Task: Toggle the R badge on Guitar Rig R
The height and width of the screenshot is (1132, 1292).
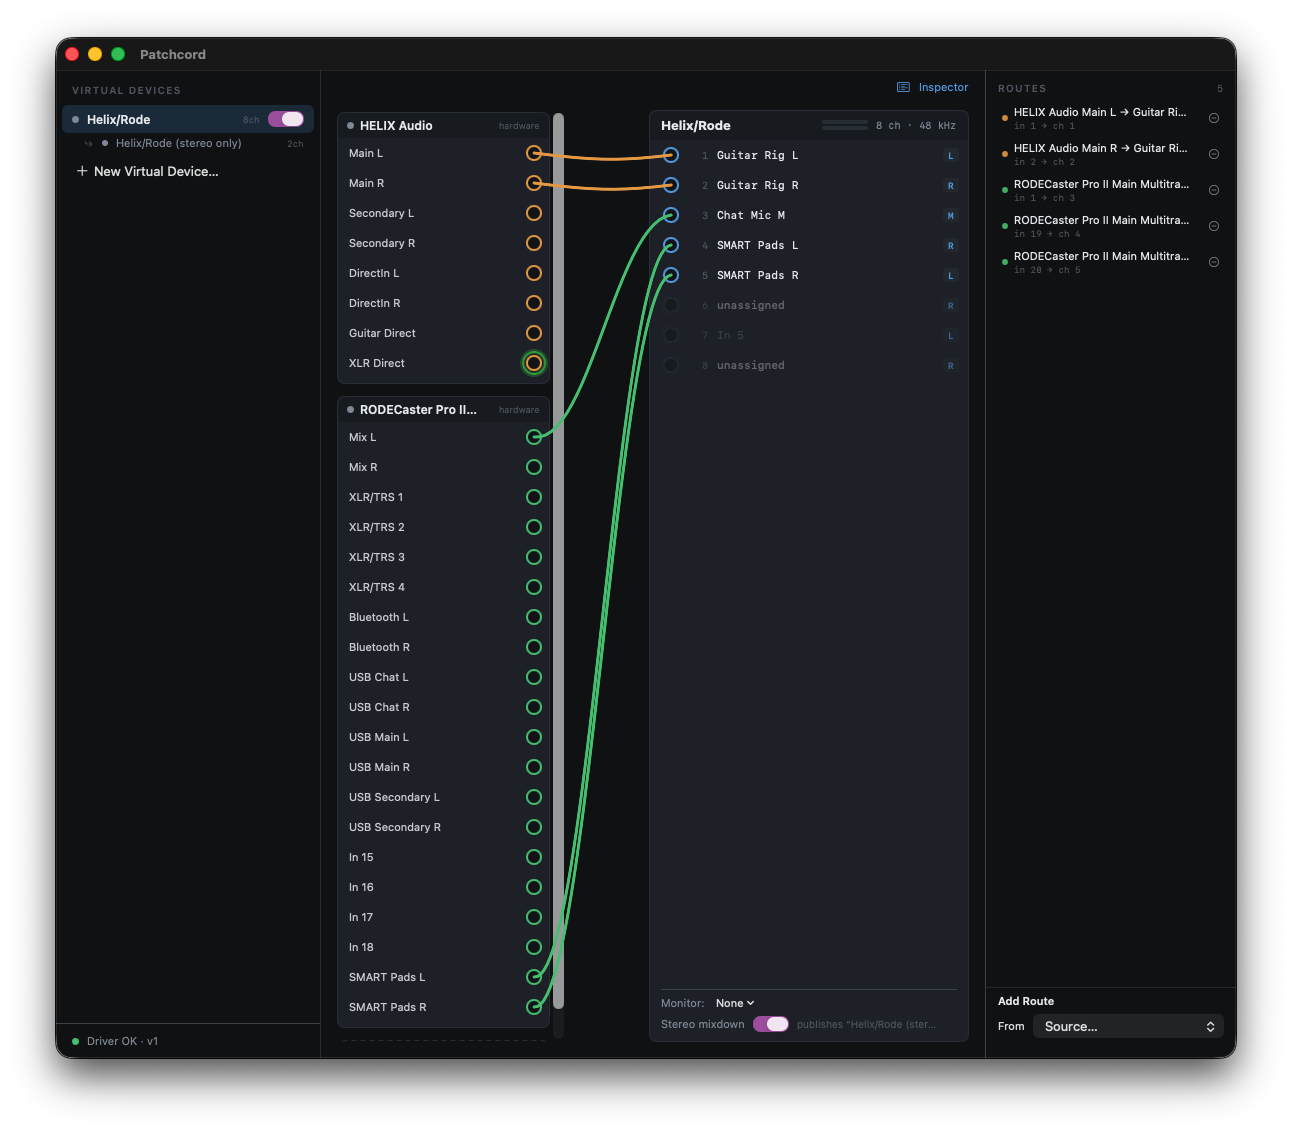Action: click(951, 186)
